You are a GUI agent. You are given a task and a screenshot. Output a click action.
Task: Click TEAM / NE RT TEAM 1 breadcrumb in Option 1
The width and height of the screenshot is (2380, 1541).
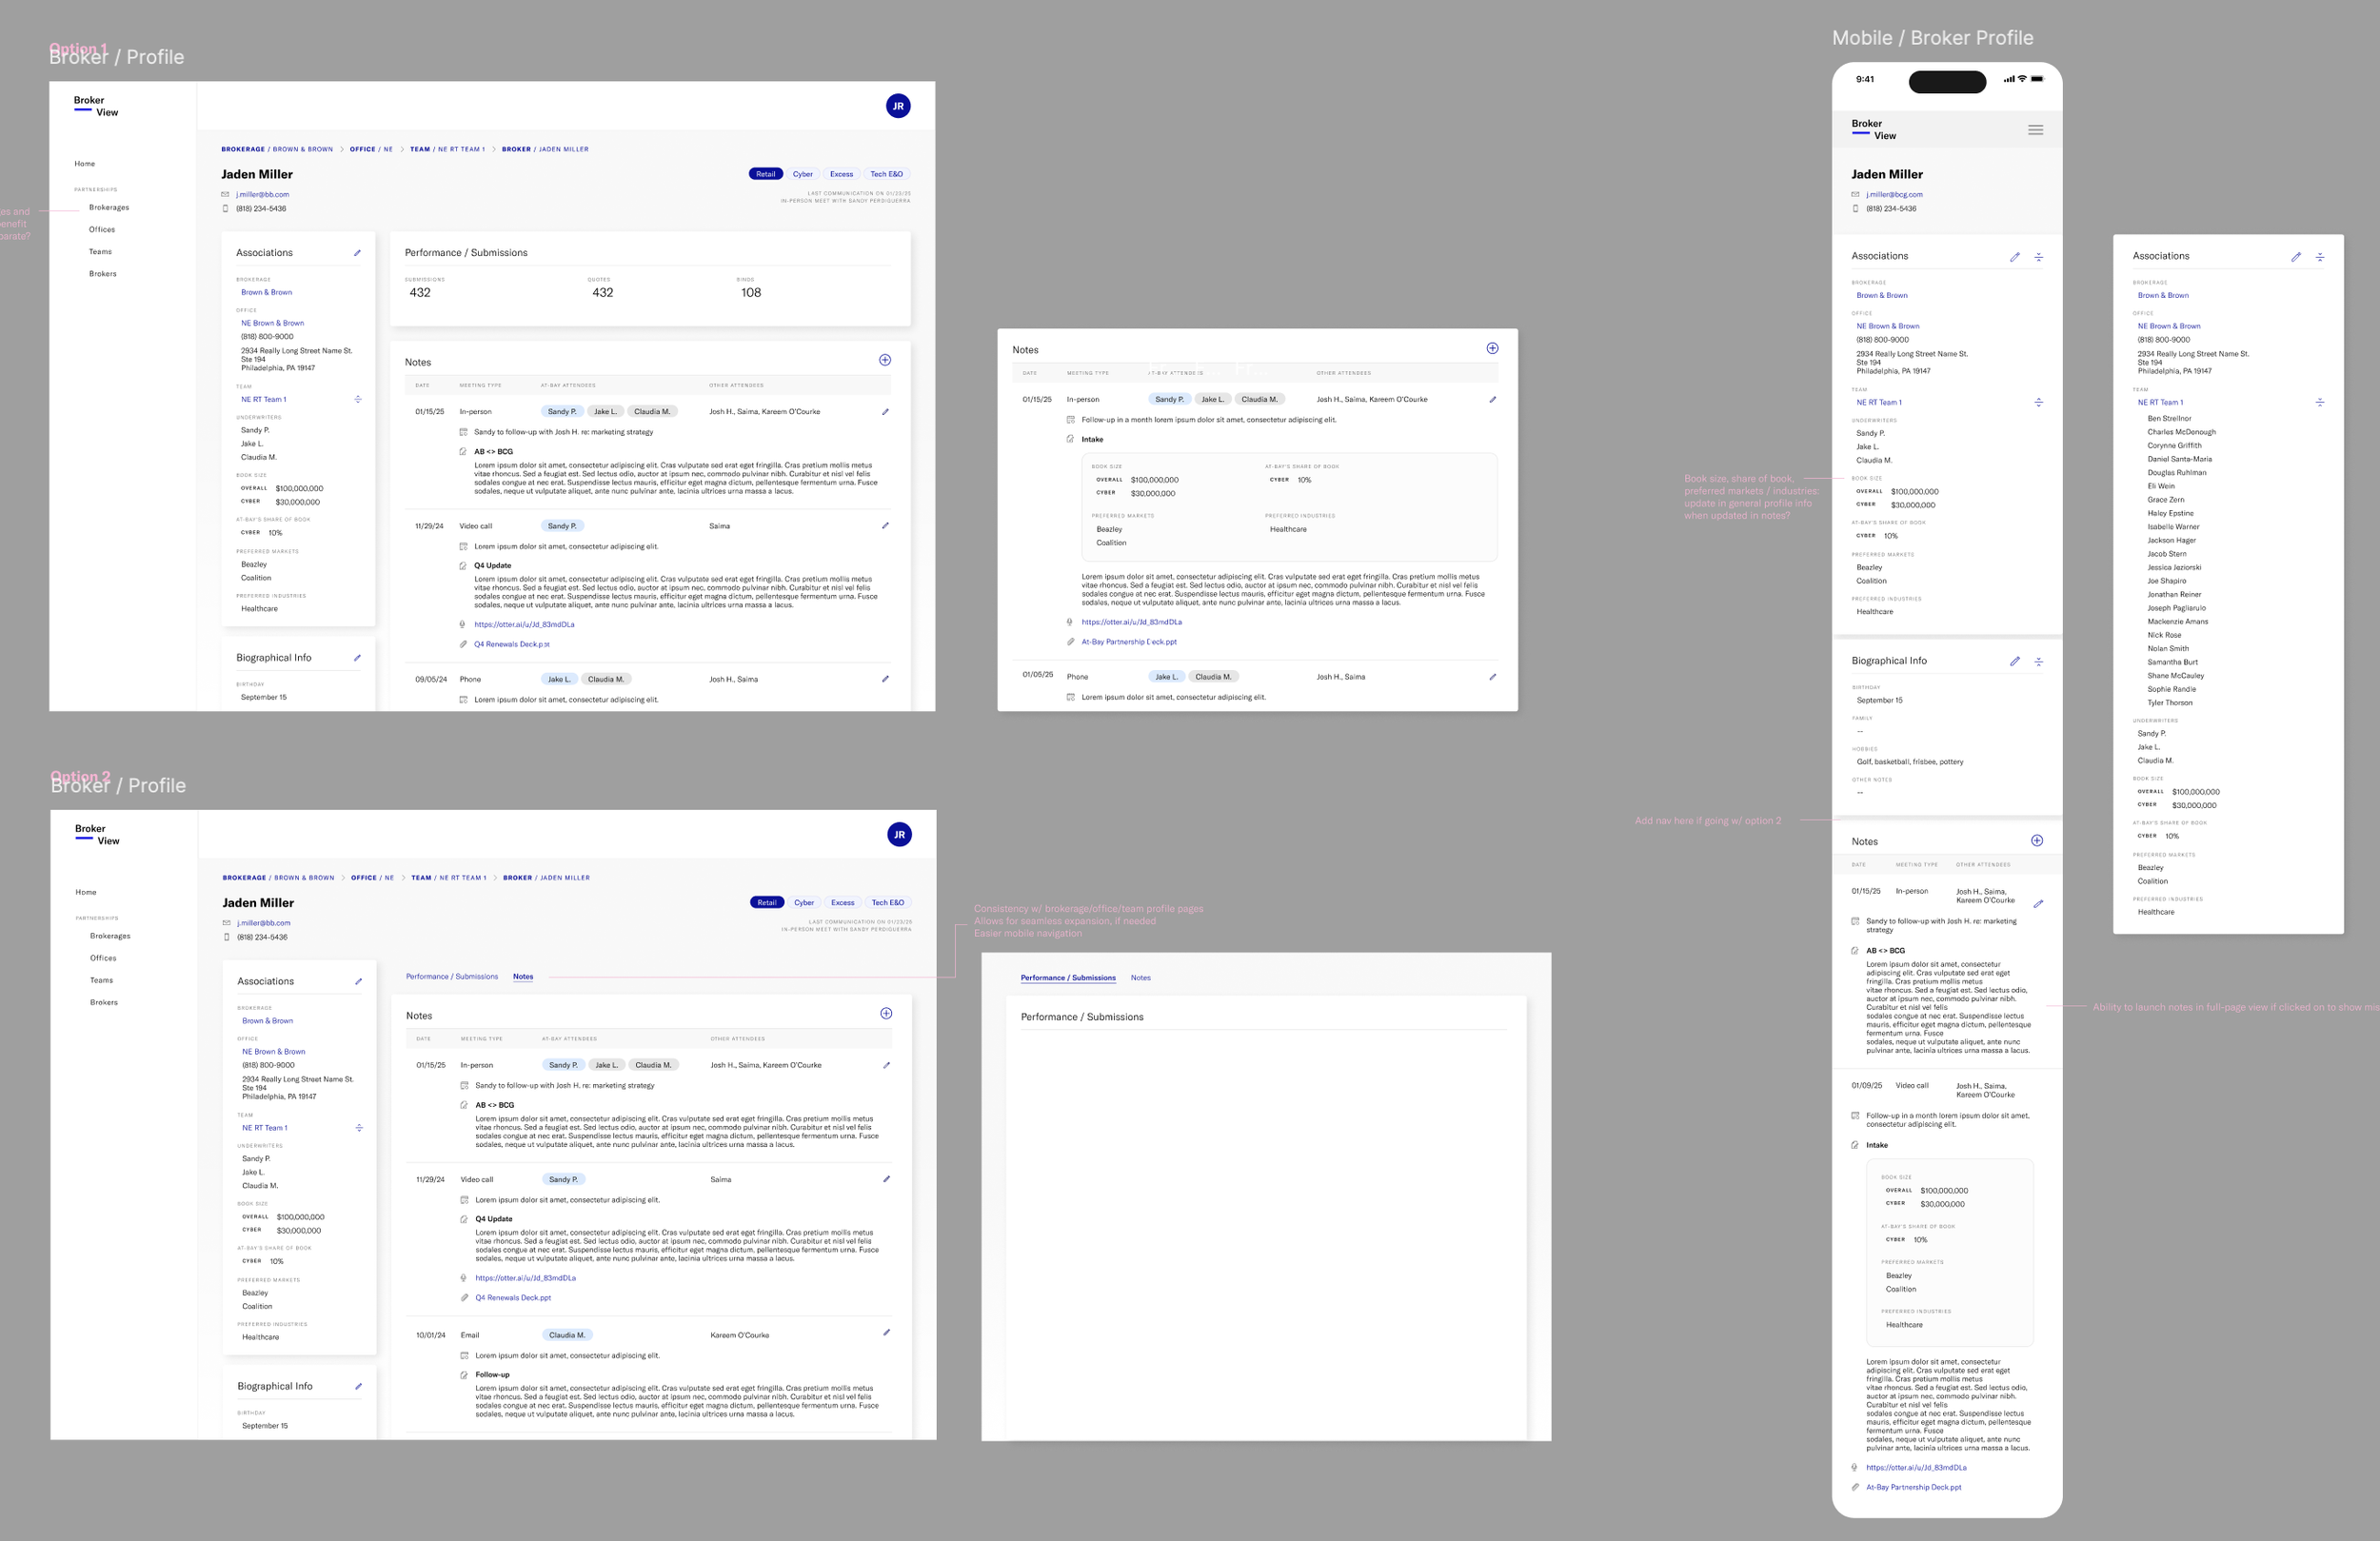point(447,149)
